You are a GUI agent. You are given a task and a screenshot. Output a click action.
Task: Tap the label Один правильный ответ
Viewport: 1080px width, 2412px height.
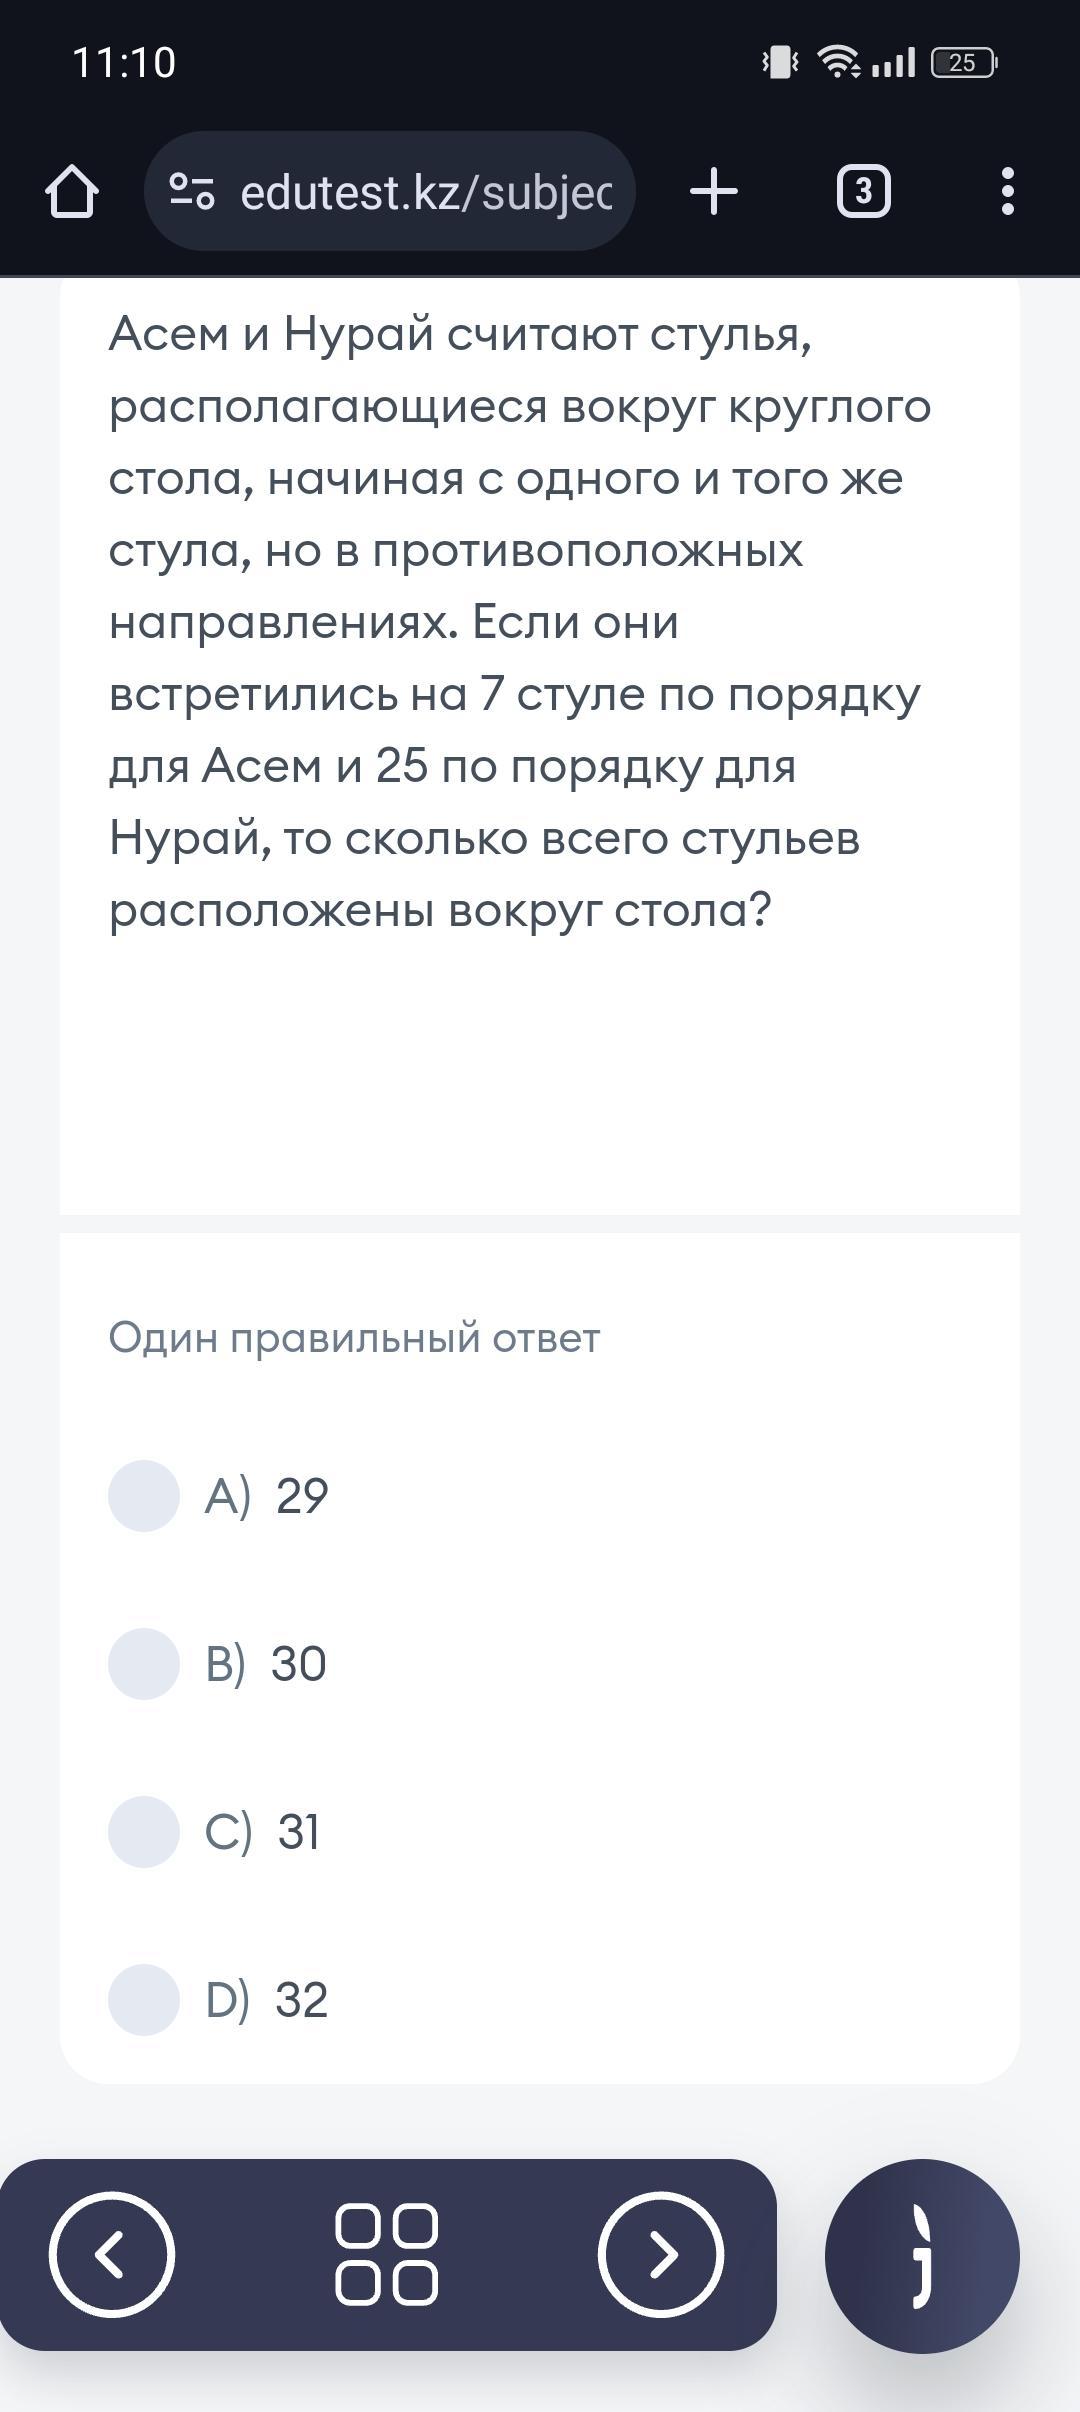click(354, 1338)
